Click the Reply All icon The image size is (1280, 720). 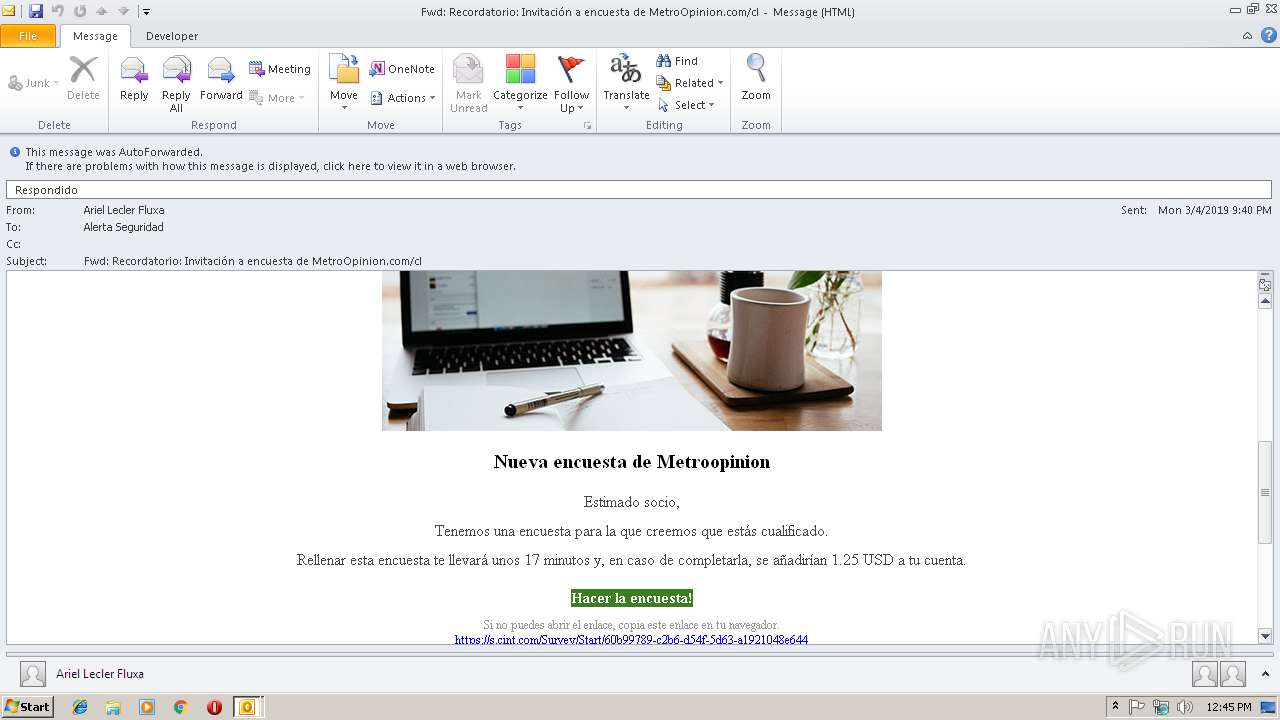[176, 84]
